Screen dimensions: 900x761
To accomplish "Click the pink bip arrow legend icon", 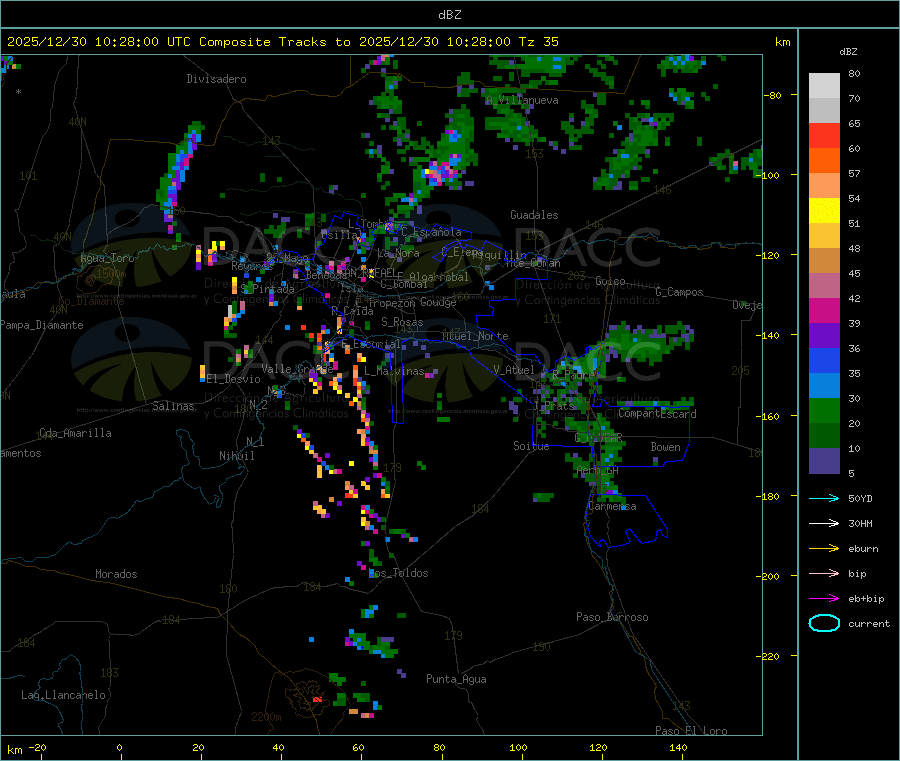I will (824, 573).
